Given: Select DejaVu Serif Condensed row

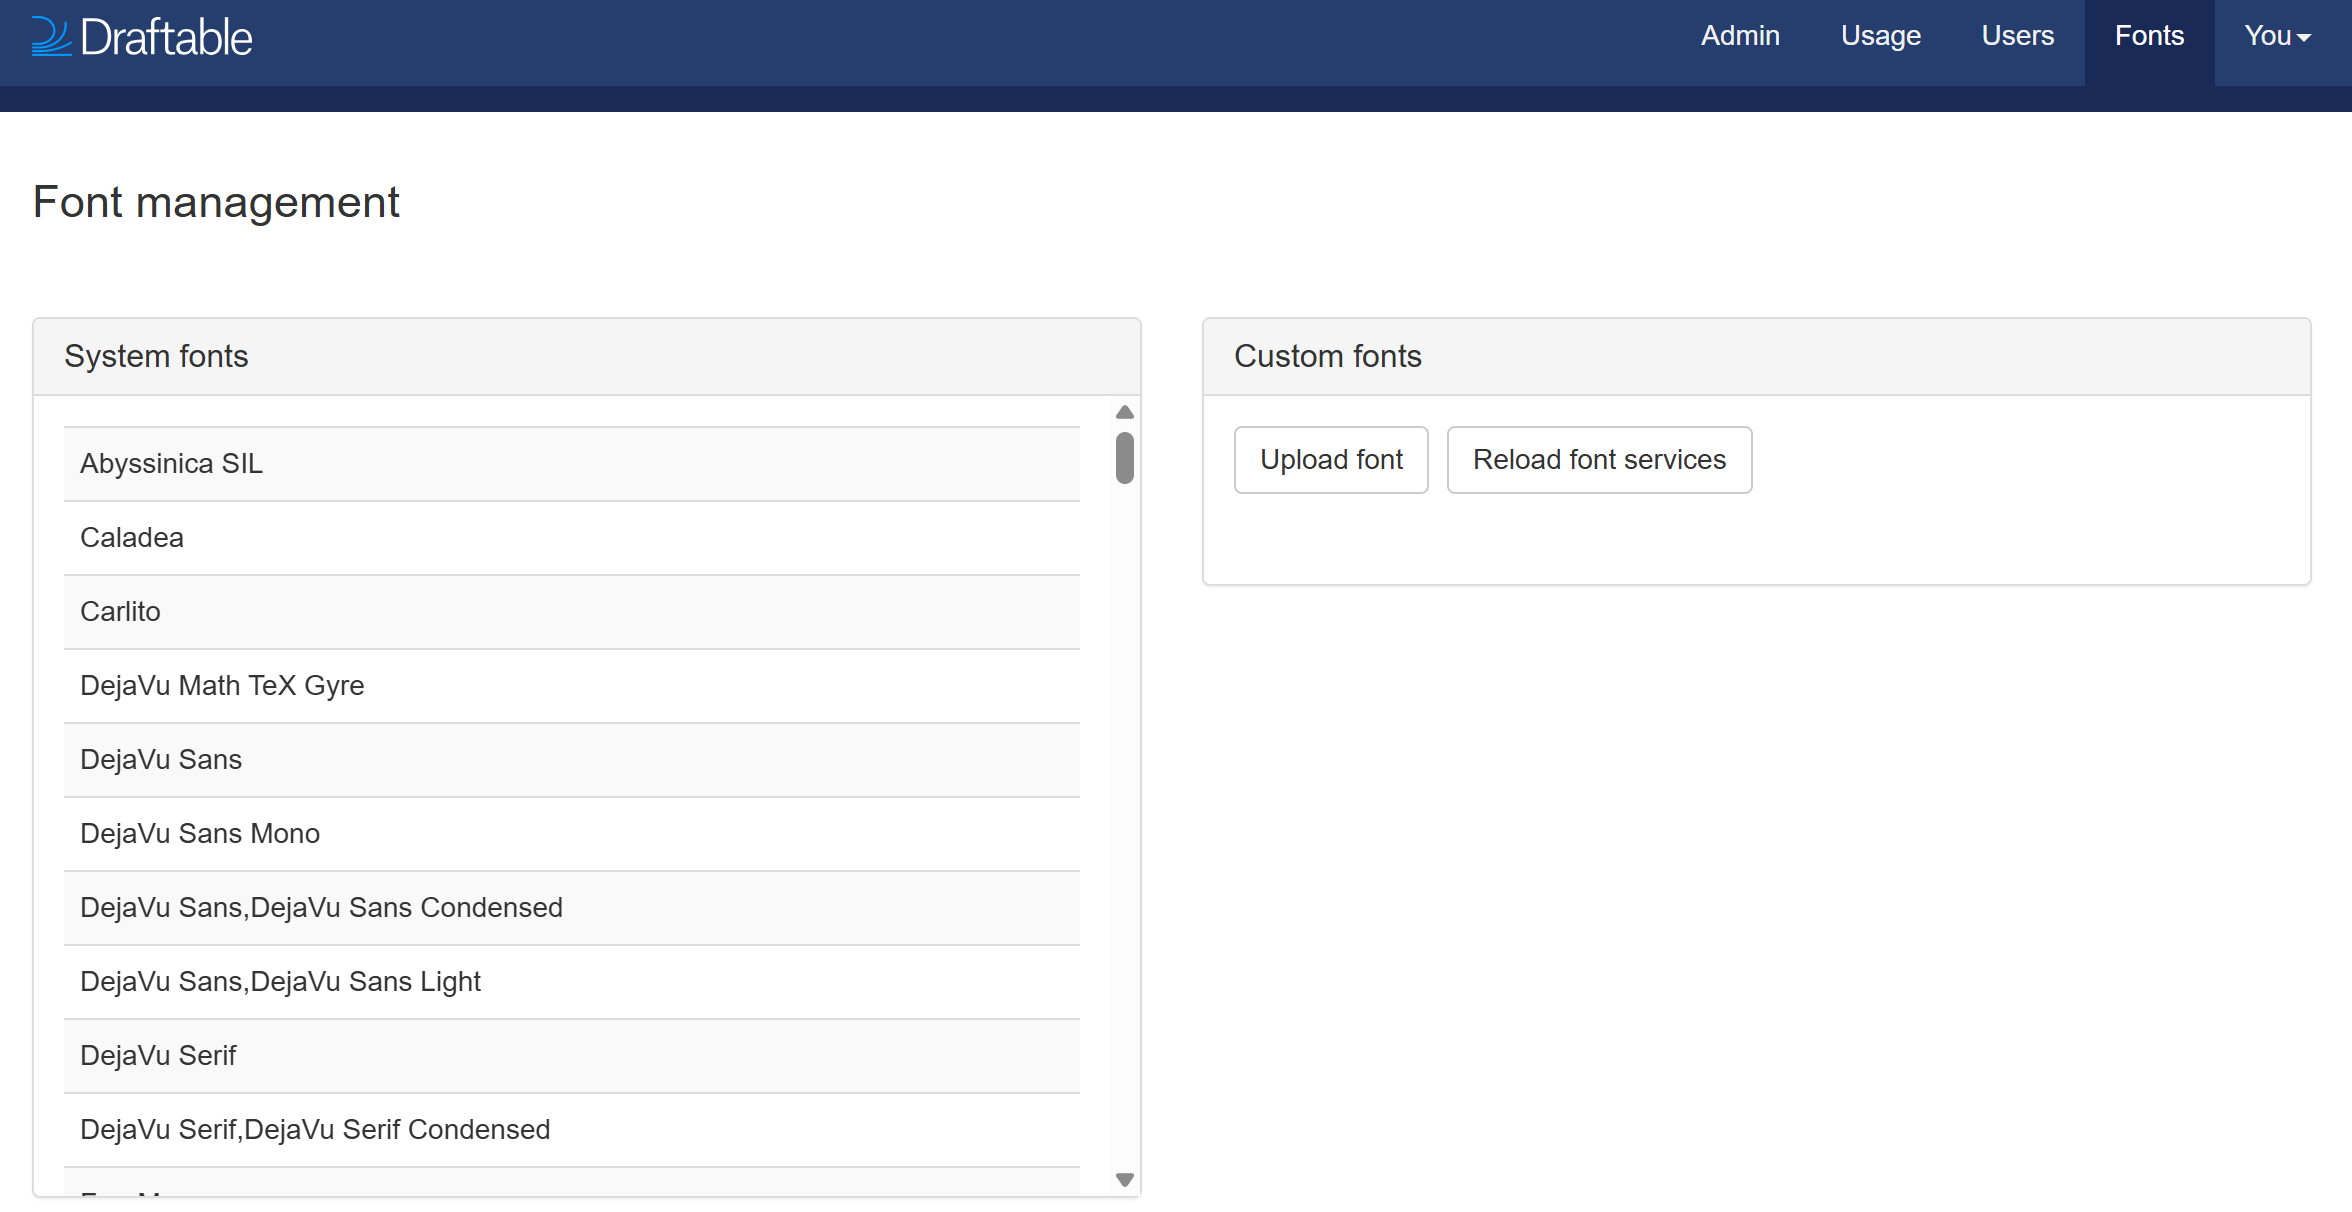Looking at the screenshot, I should 572,1130.
